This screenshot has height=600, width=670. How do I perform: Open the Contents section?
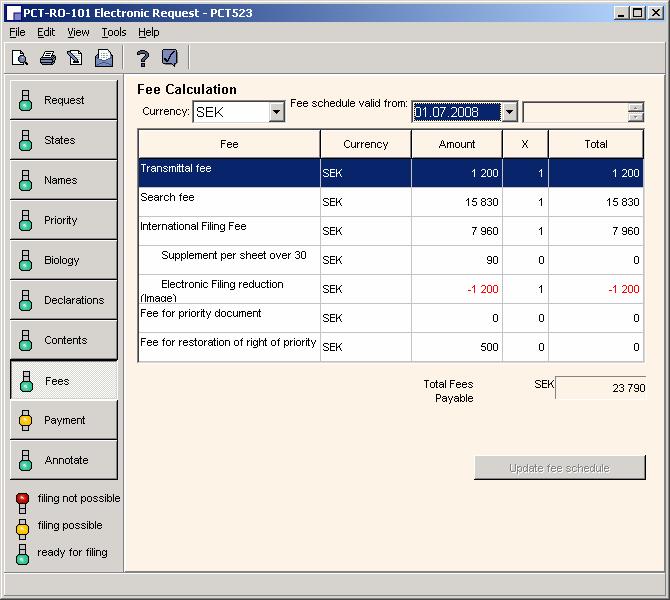[x=64, y=340]
